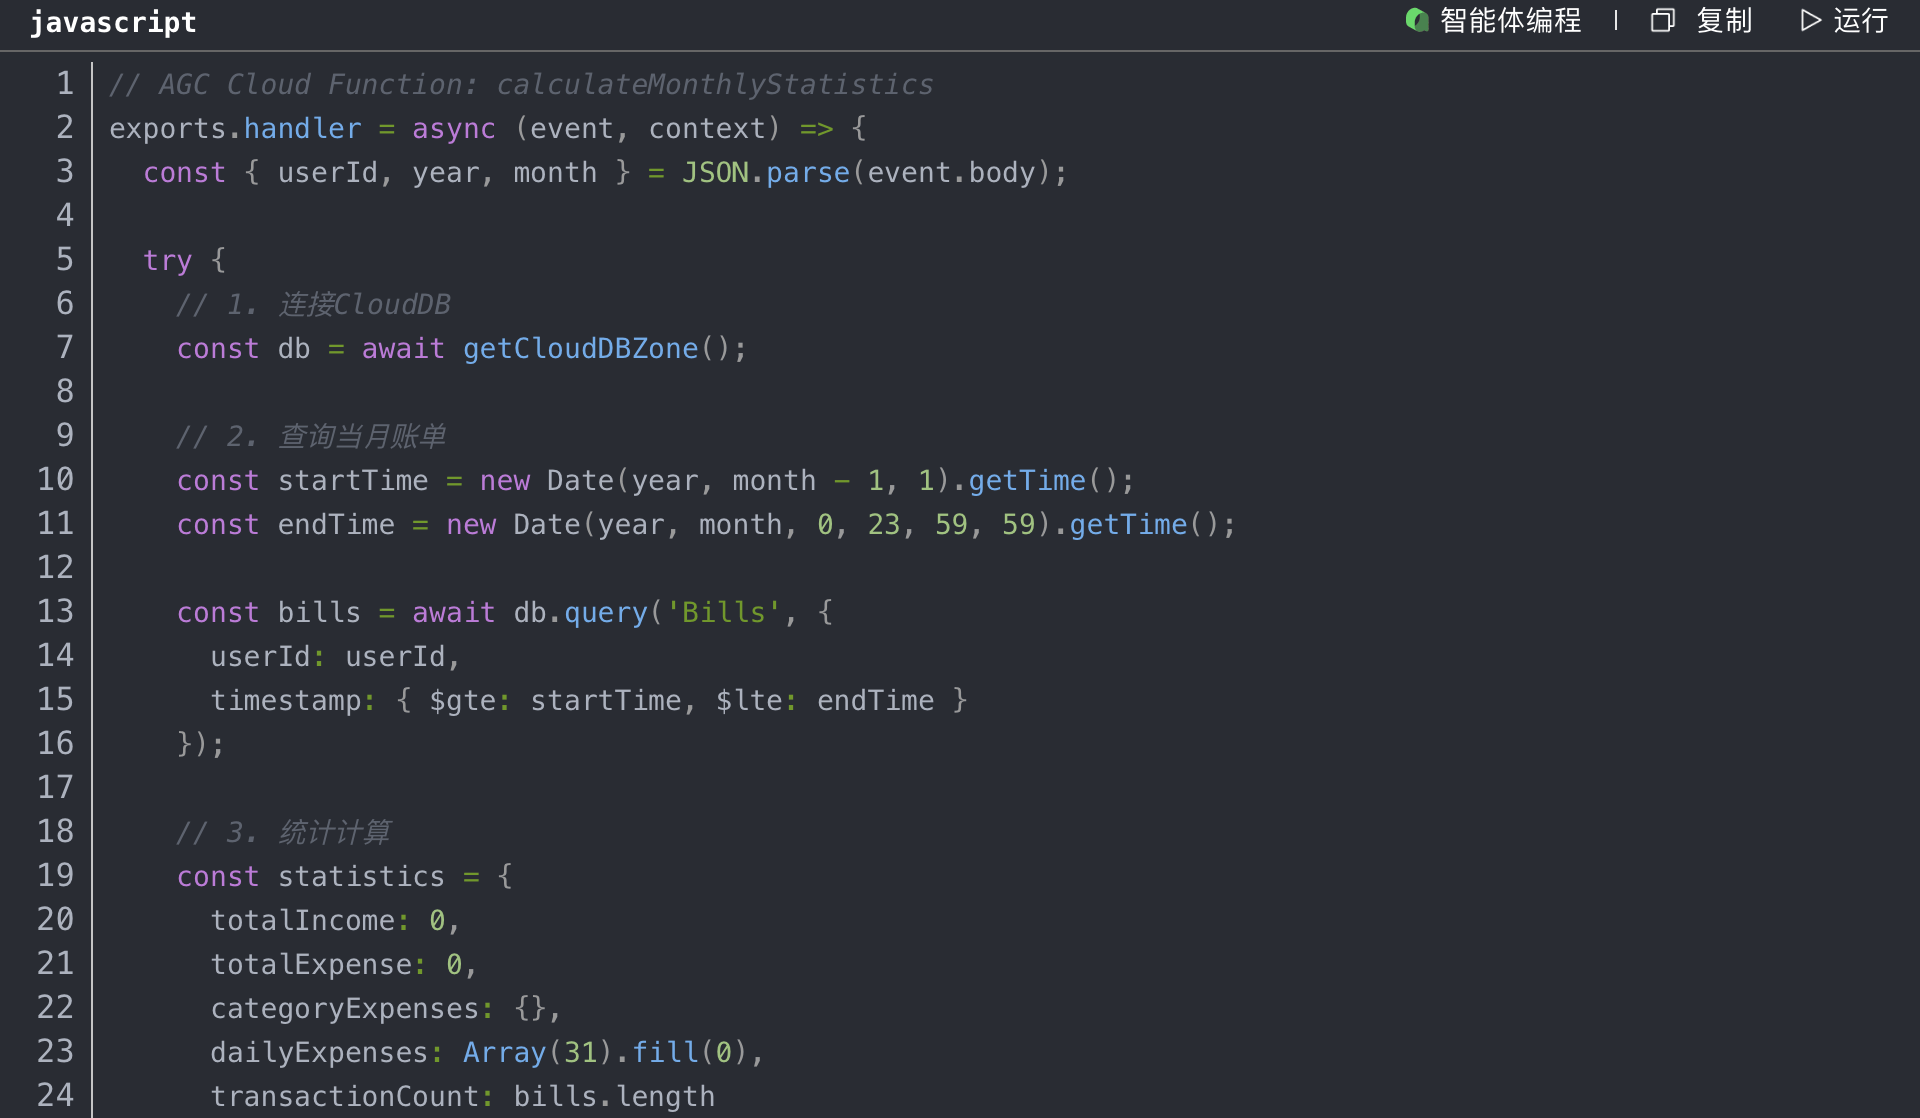Viewport: 1920px width, 1118px height.
Task: Click line number 24 in gutter
Action: 56,1096
